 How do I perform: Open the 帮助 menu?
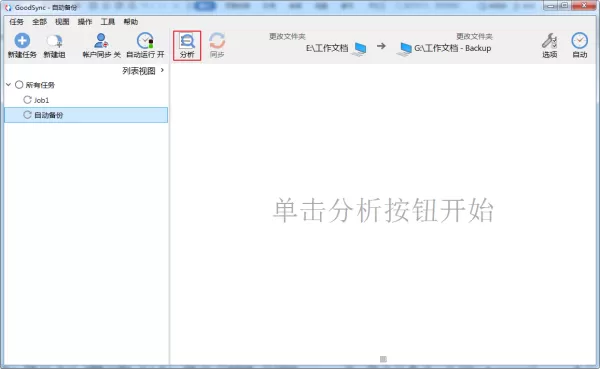point(131,22)
